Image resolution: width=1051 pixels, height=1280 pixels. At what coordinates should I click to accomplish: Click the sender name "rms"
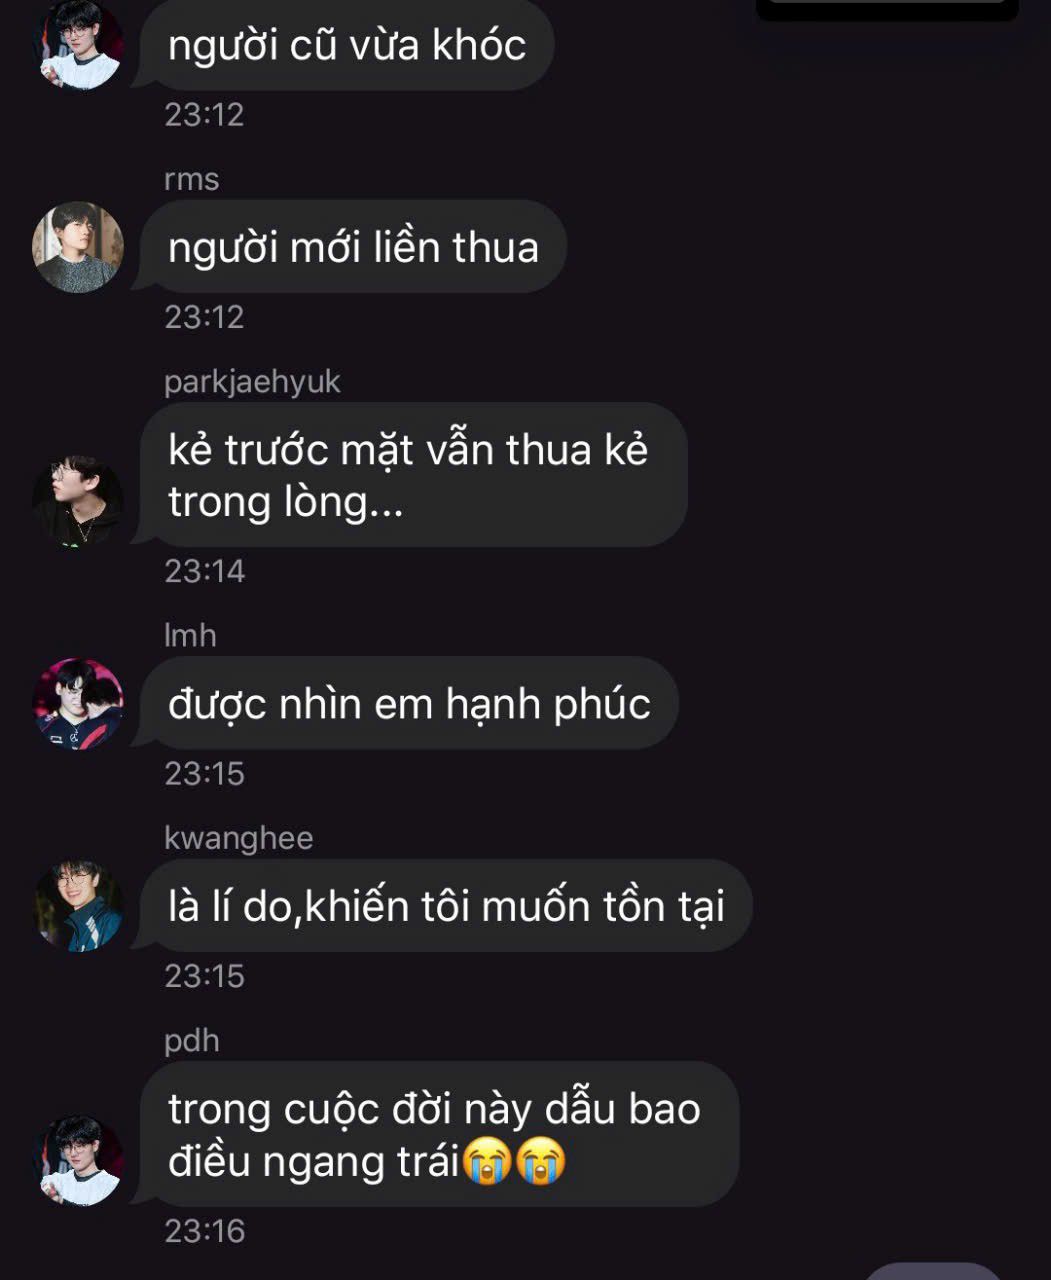[191, 179]
